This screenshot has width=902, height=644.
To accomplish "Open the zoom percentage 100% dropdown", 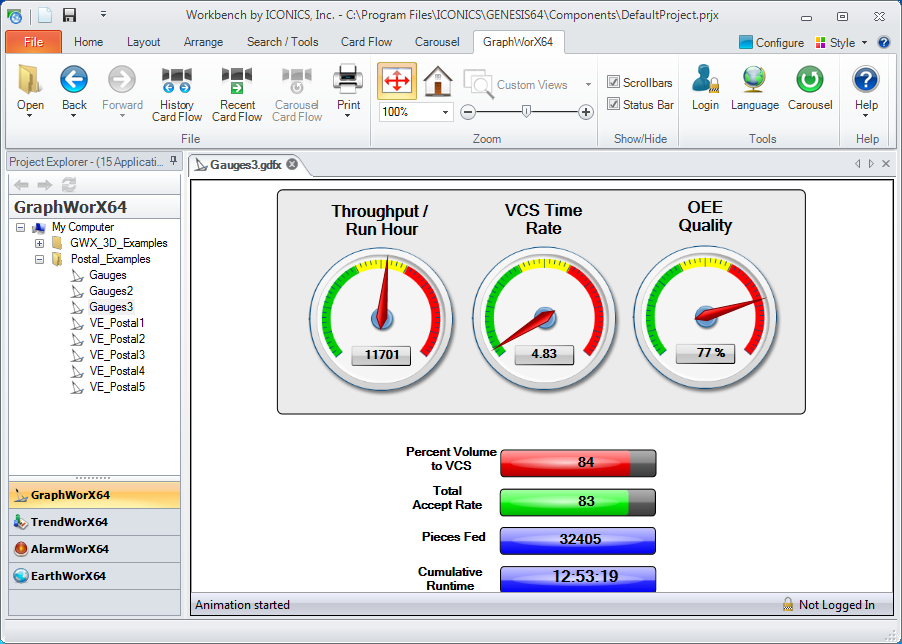I will click(445, 112).
